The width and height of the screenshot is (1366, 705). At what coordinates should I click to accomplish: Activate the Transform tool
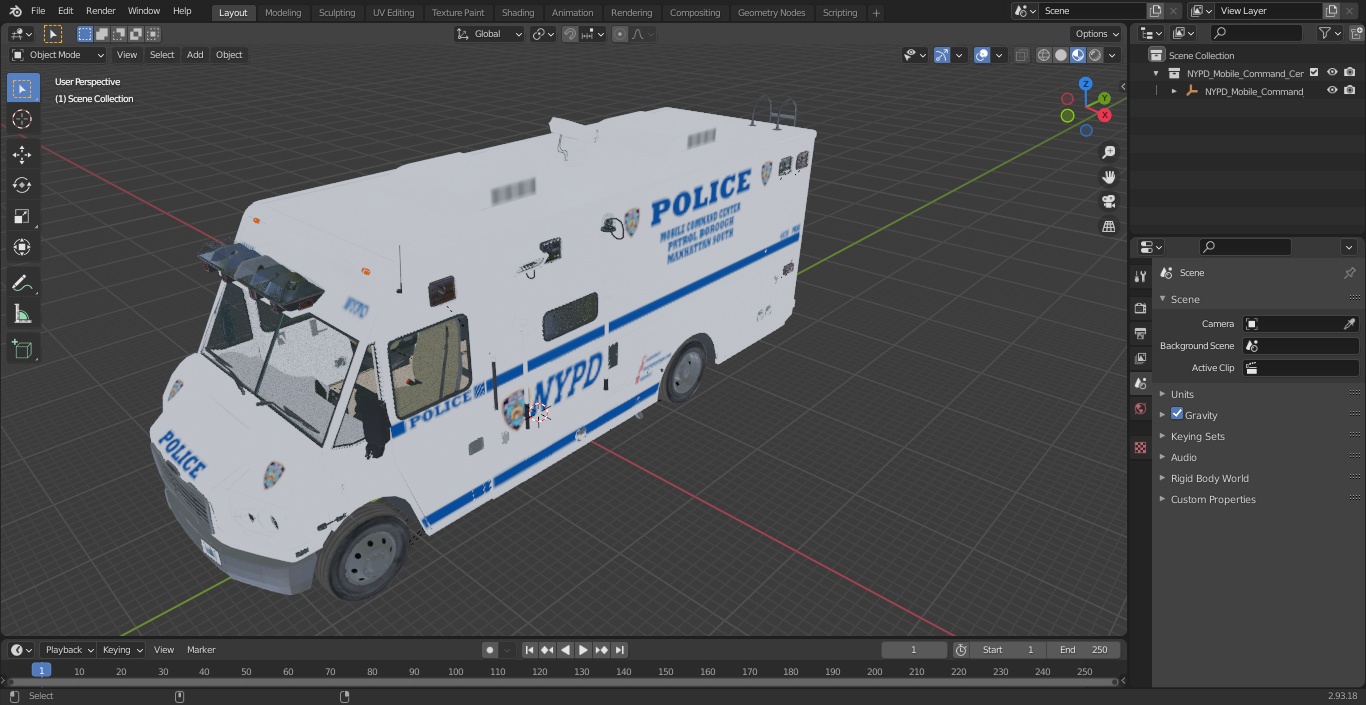pos(22,247)
